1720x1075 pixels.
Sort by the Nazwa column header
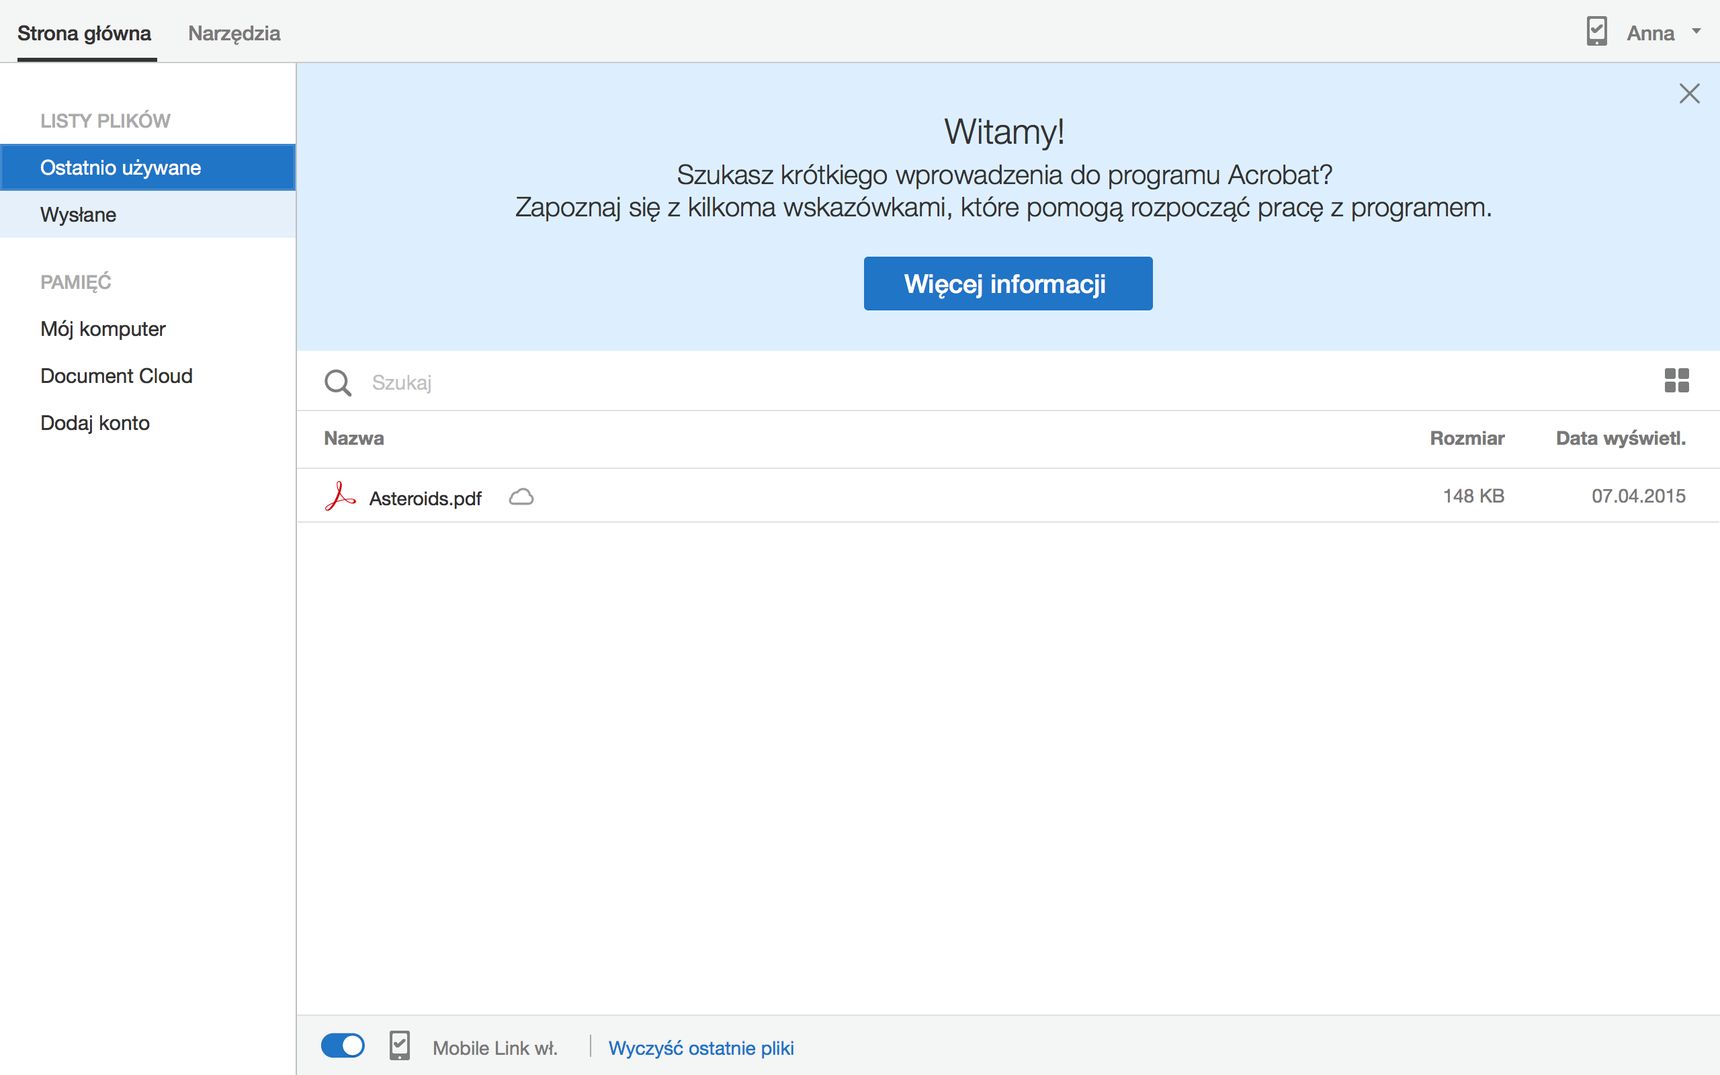[x=354, y=438]
